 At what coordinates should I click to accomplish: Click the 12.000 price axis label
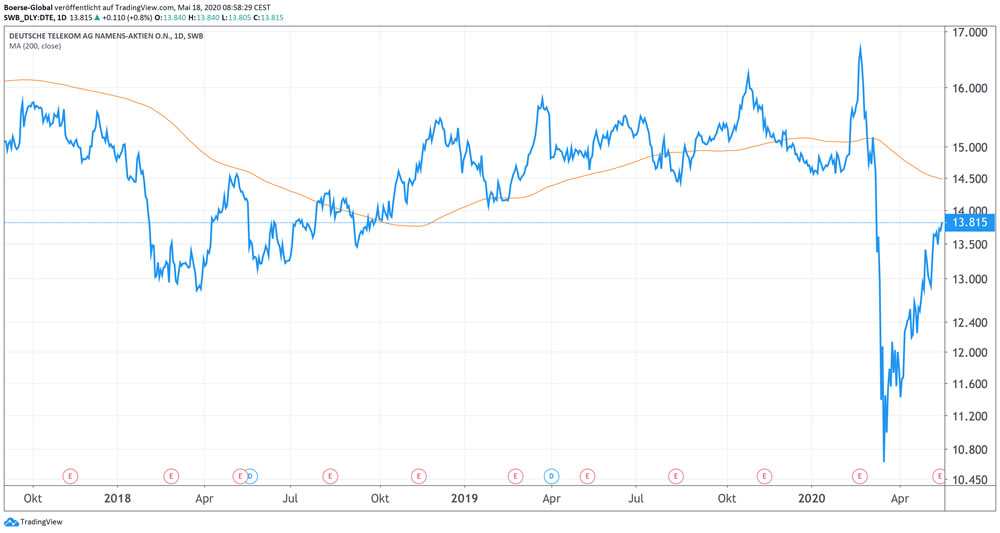[969, 353]
